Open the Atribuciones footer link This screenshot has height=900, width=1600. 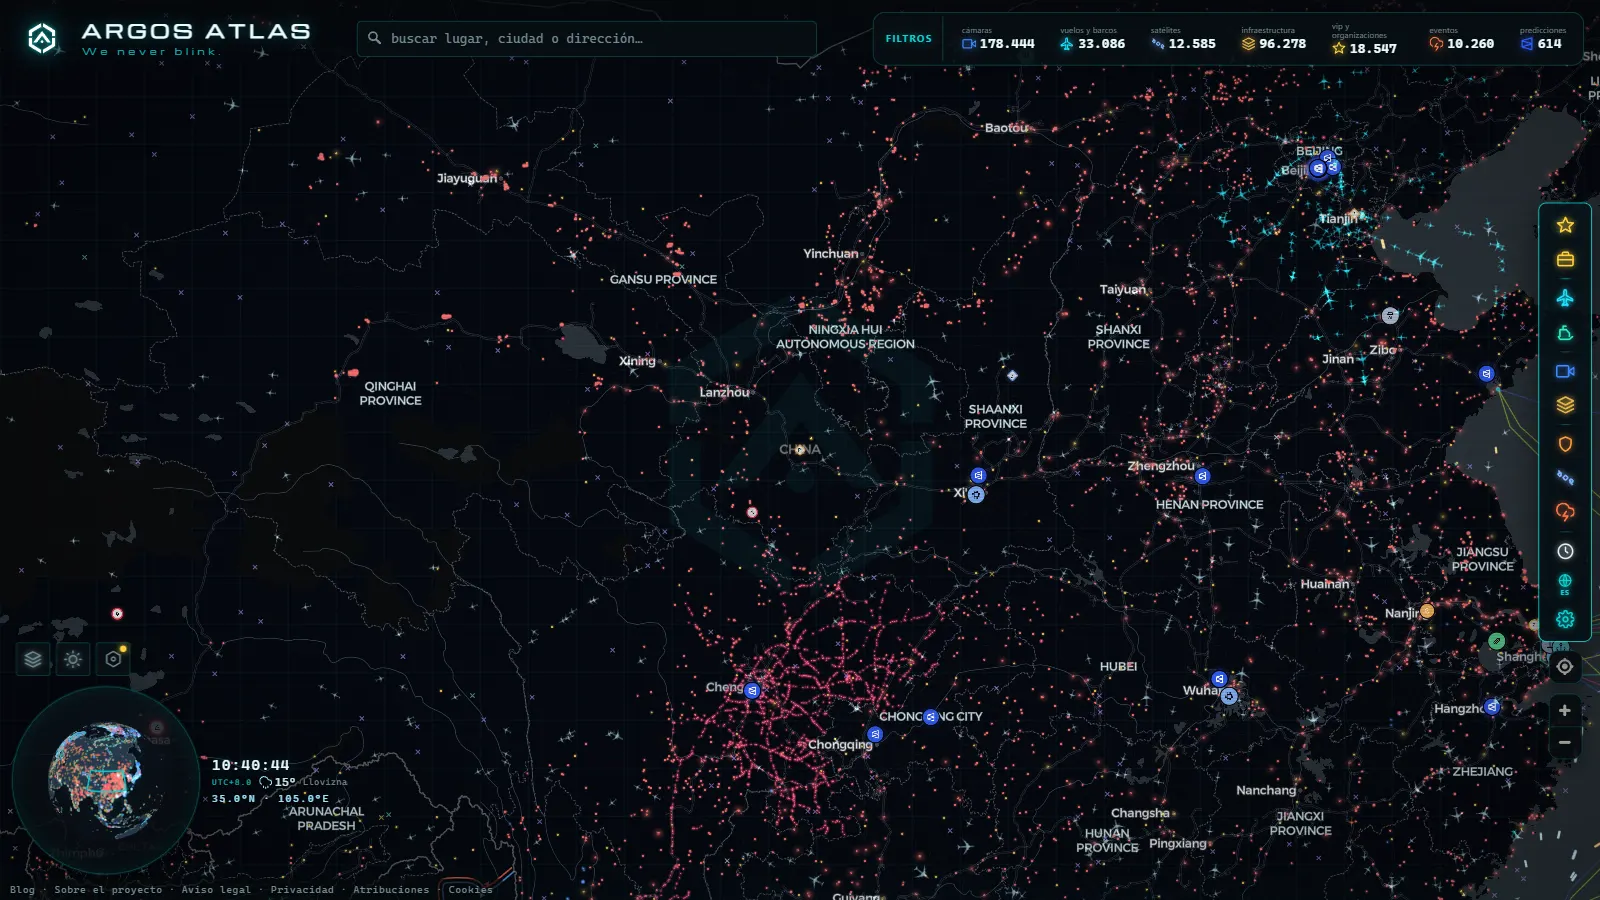(x=391, y=889)
